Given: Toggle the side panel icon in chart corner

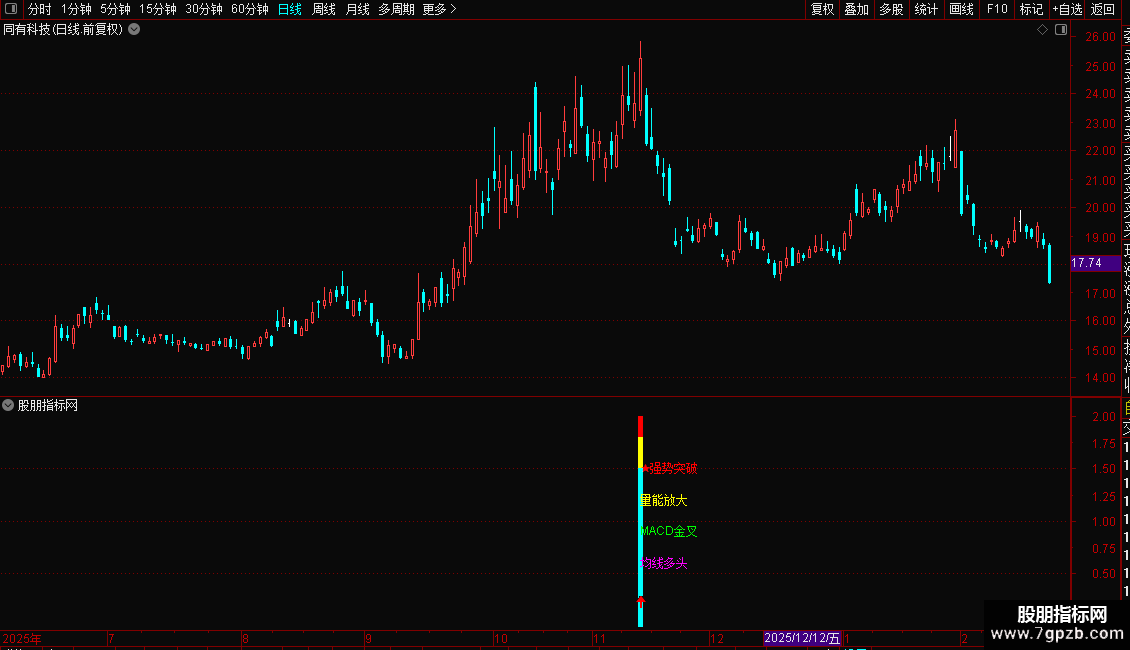Looking at the screenshot, I should [x=1061, y=30].
